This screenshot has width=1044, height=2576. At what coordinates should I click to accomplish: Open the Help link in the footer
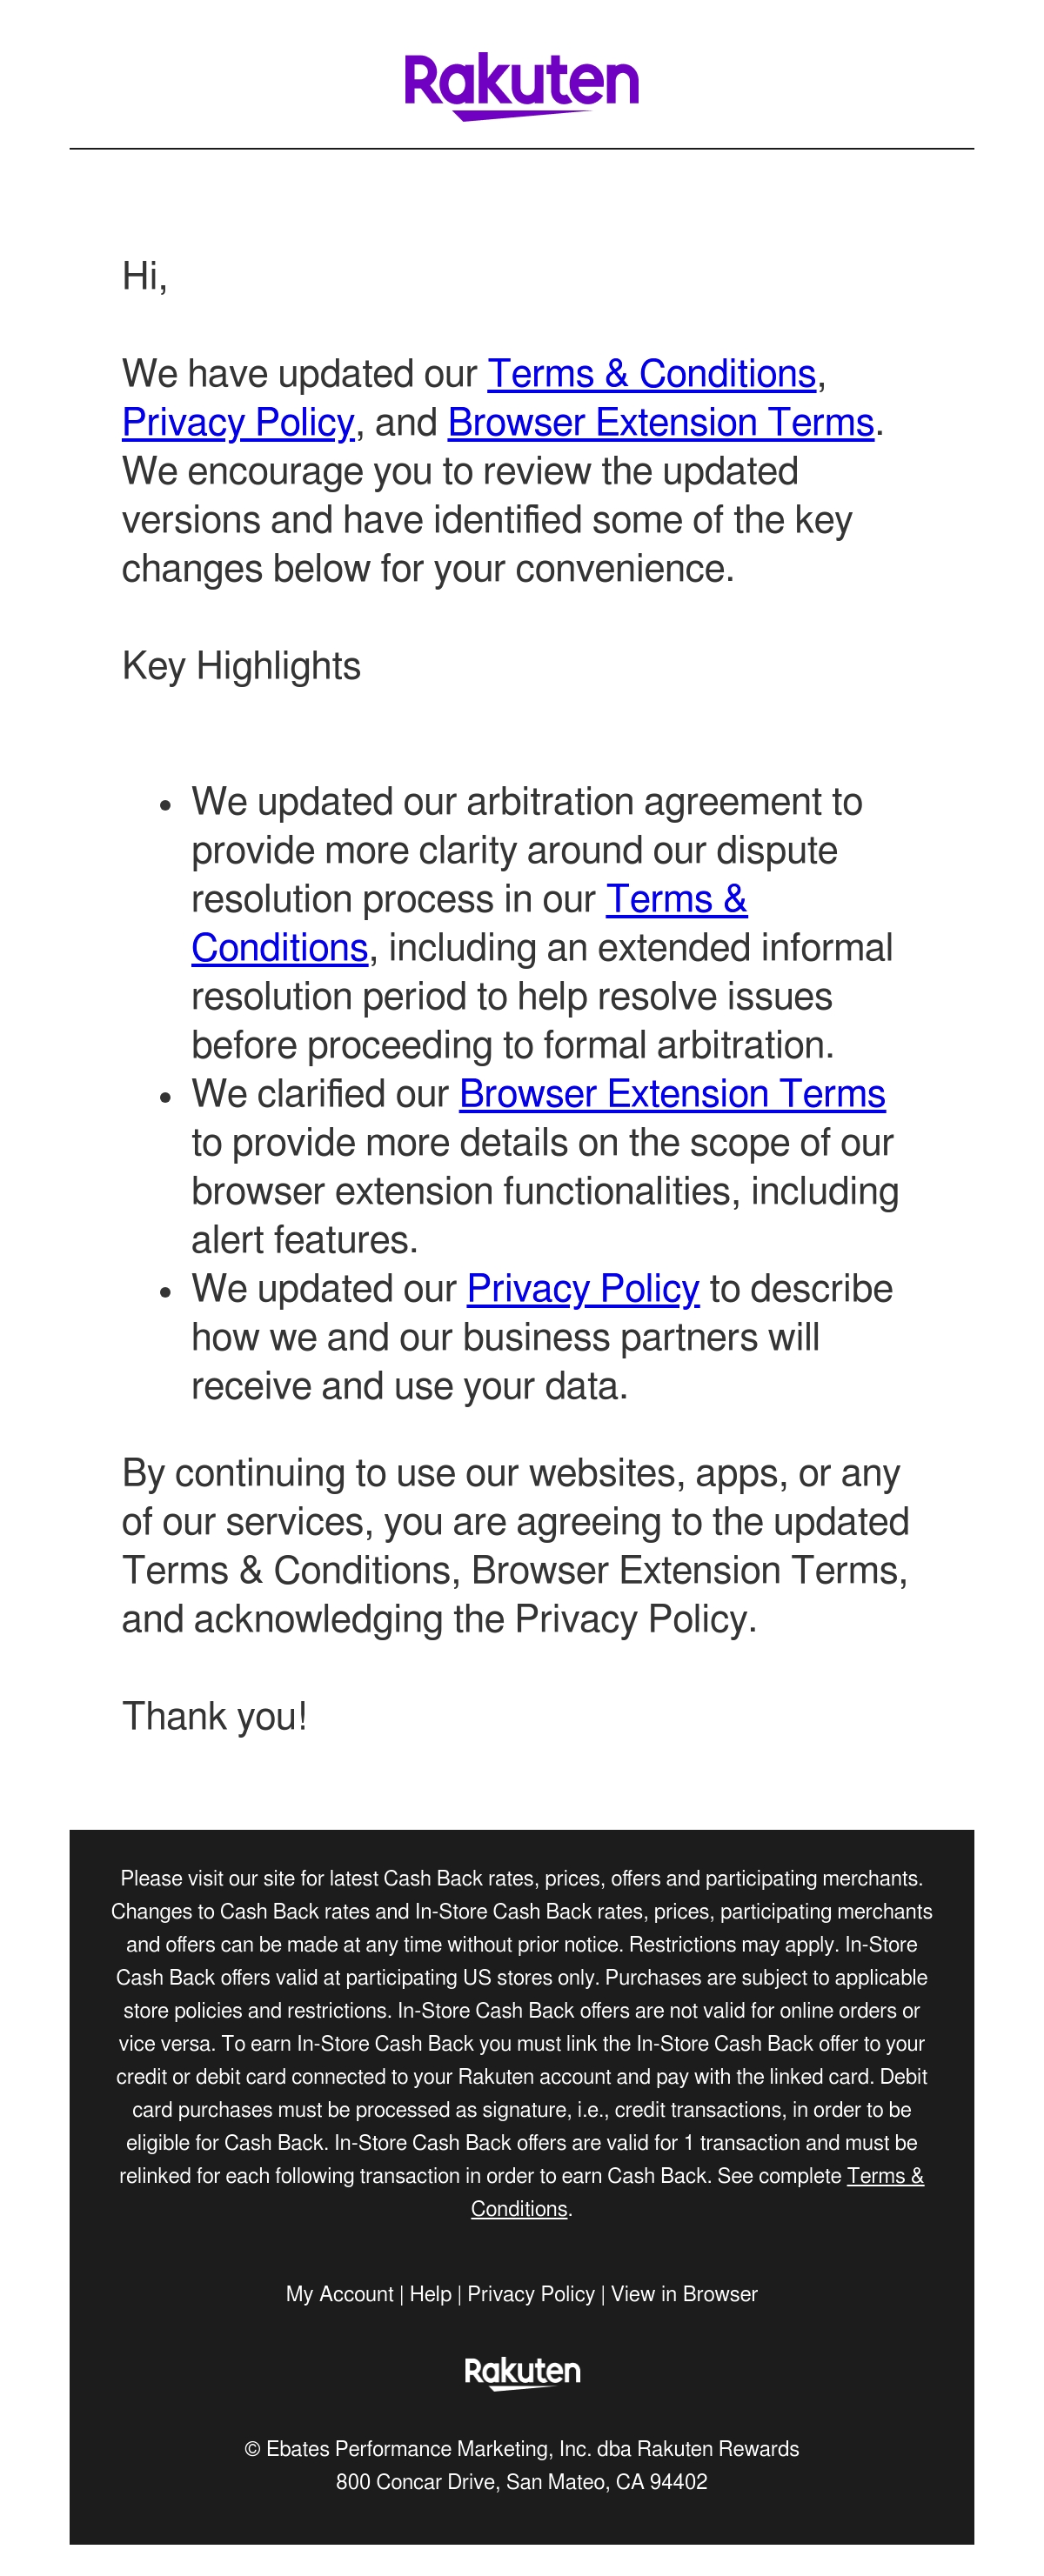point(430,2293)
